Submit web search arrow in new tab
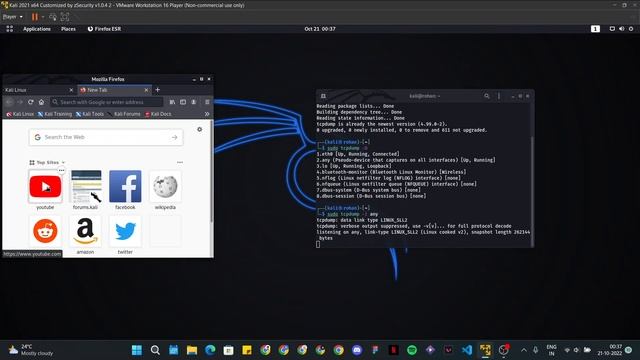Viewport: 640px width, 360px height. pos(175,138)
